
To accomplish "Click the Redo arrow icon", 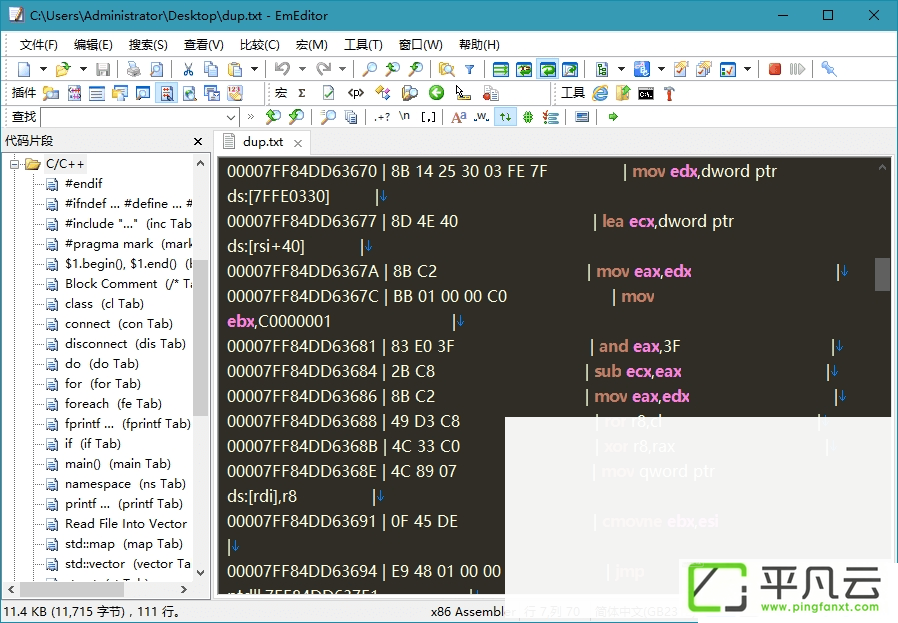I will (323, 69).
